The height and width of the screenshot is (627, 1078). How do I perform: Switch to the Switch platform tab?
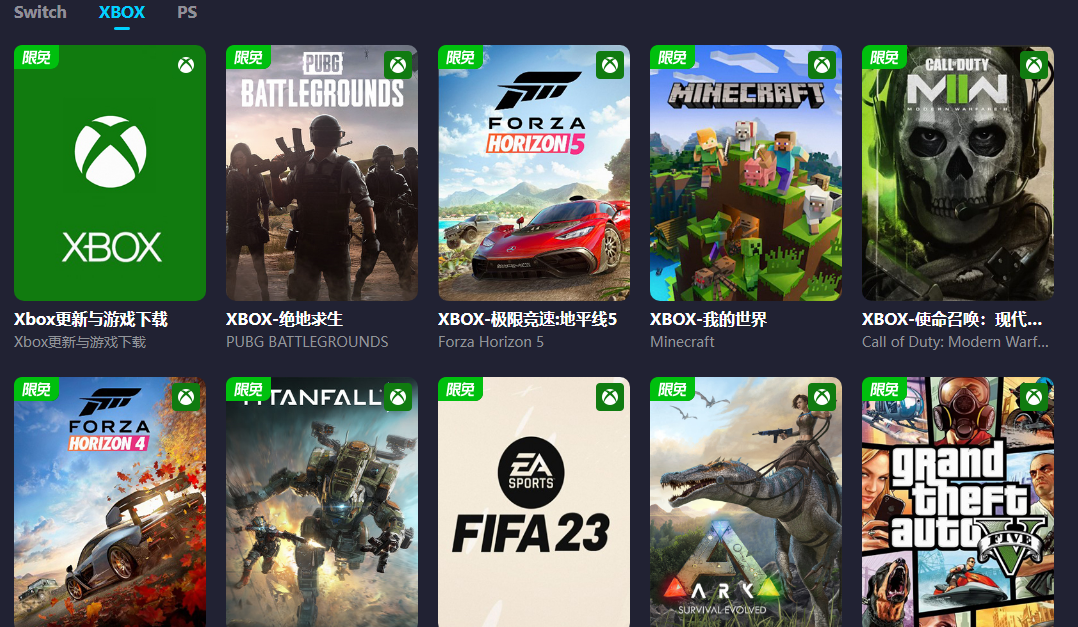click(40, 12)
